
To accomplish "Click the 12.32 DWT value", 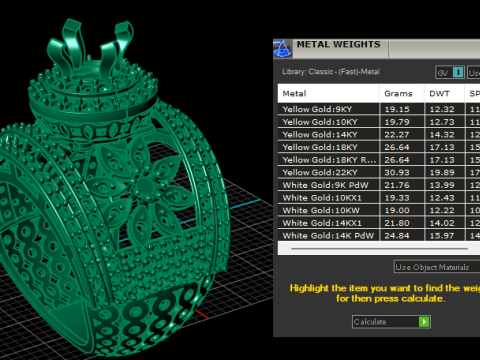I will [442, 109].
